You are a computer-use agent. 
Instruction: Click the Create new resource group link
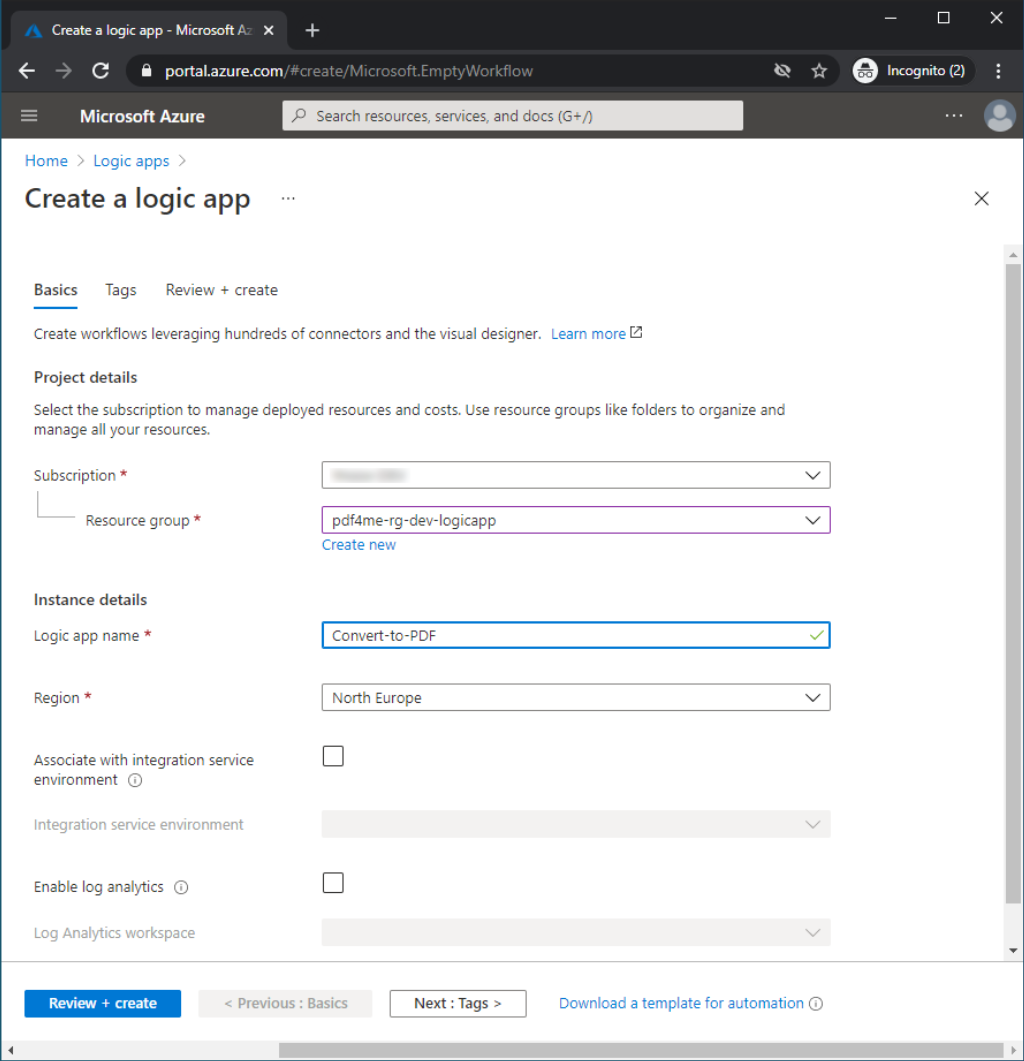point(358,545)
